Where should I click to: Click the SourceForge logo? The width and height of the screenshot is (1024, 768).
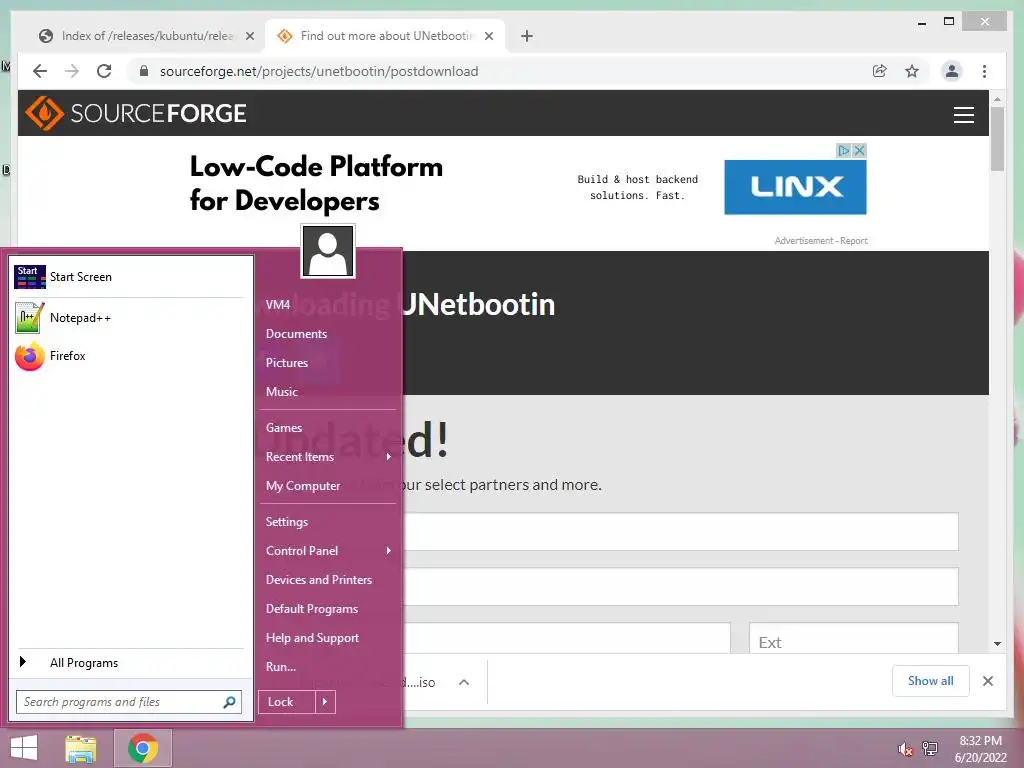coord(136,113)
